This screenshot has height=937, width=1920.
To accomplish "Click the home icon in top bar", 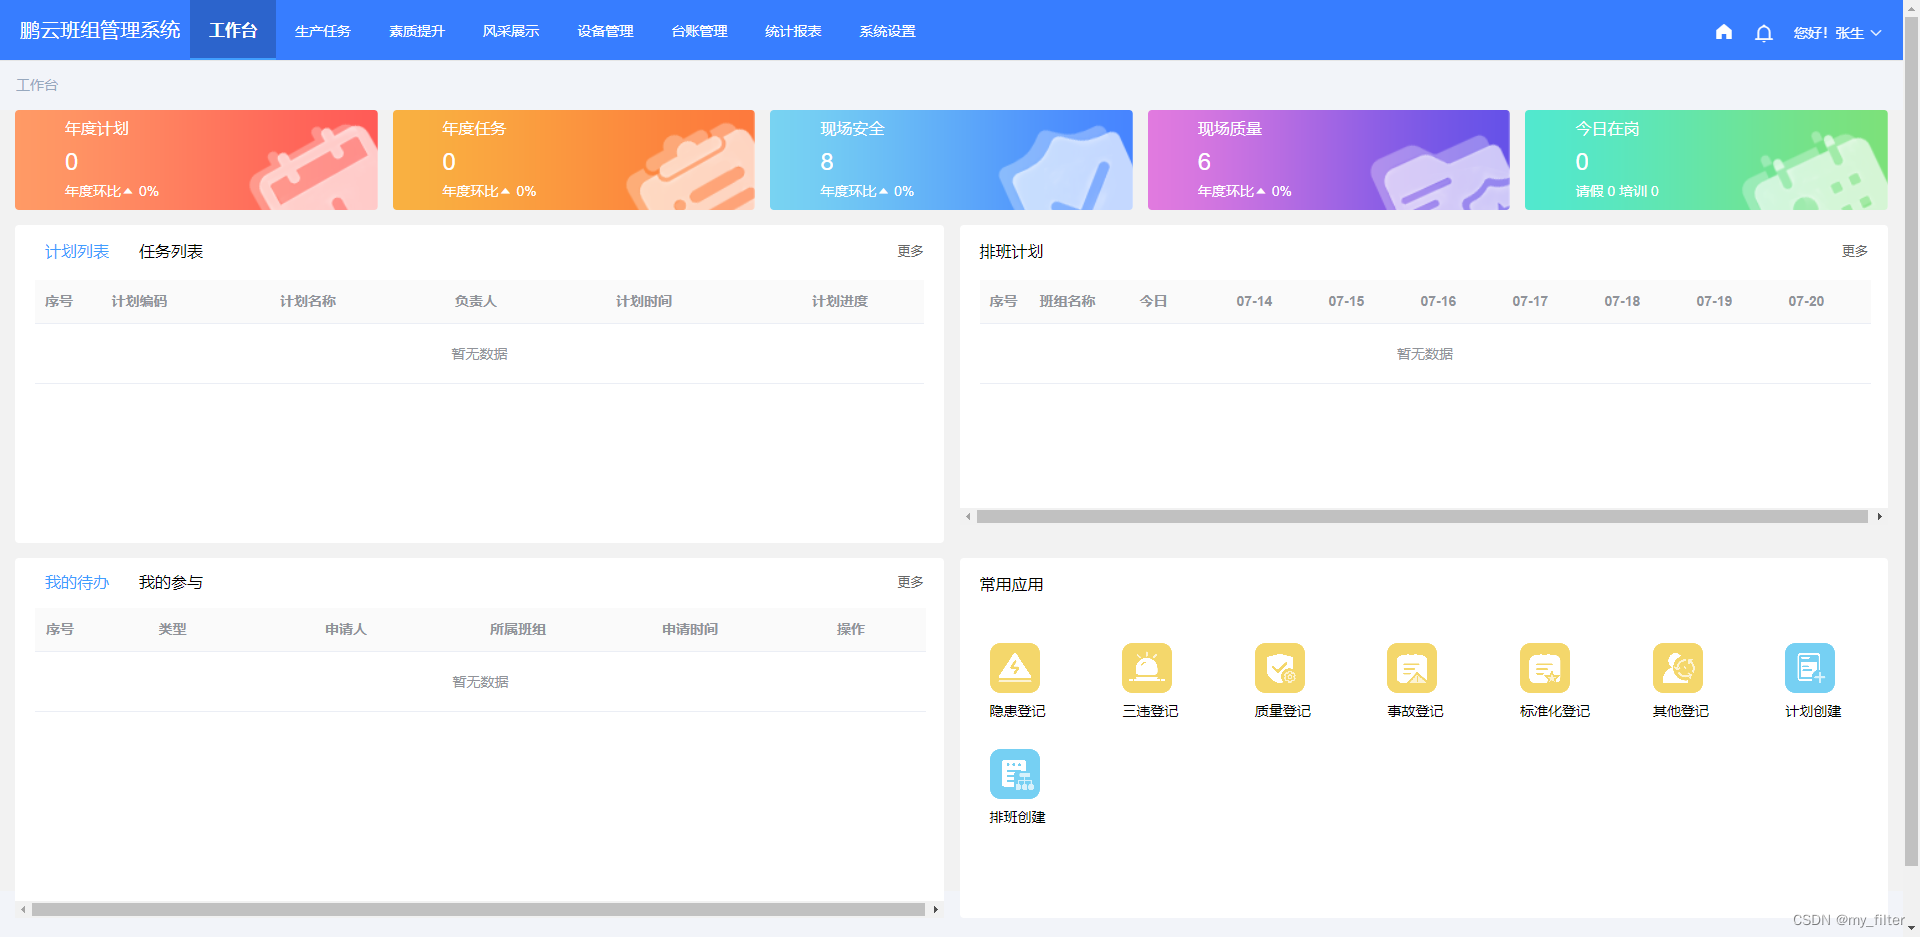I will tap(1723, 32).
